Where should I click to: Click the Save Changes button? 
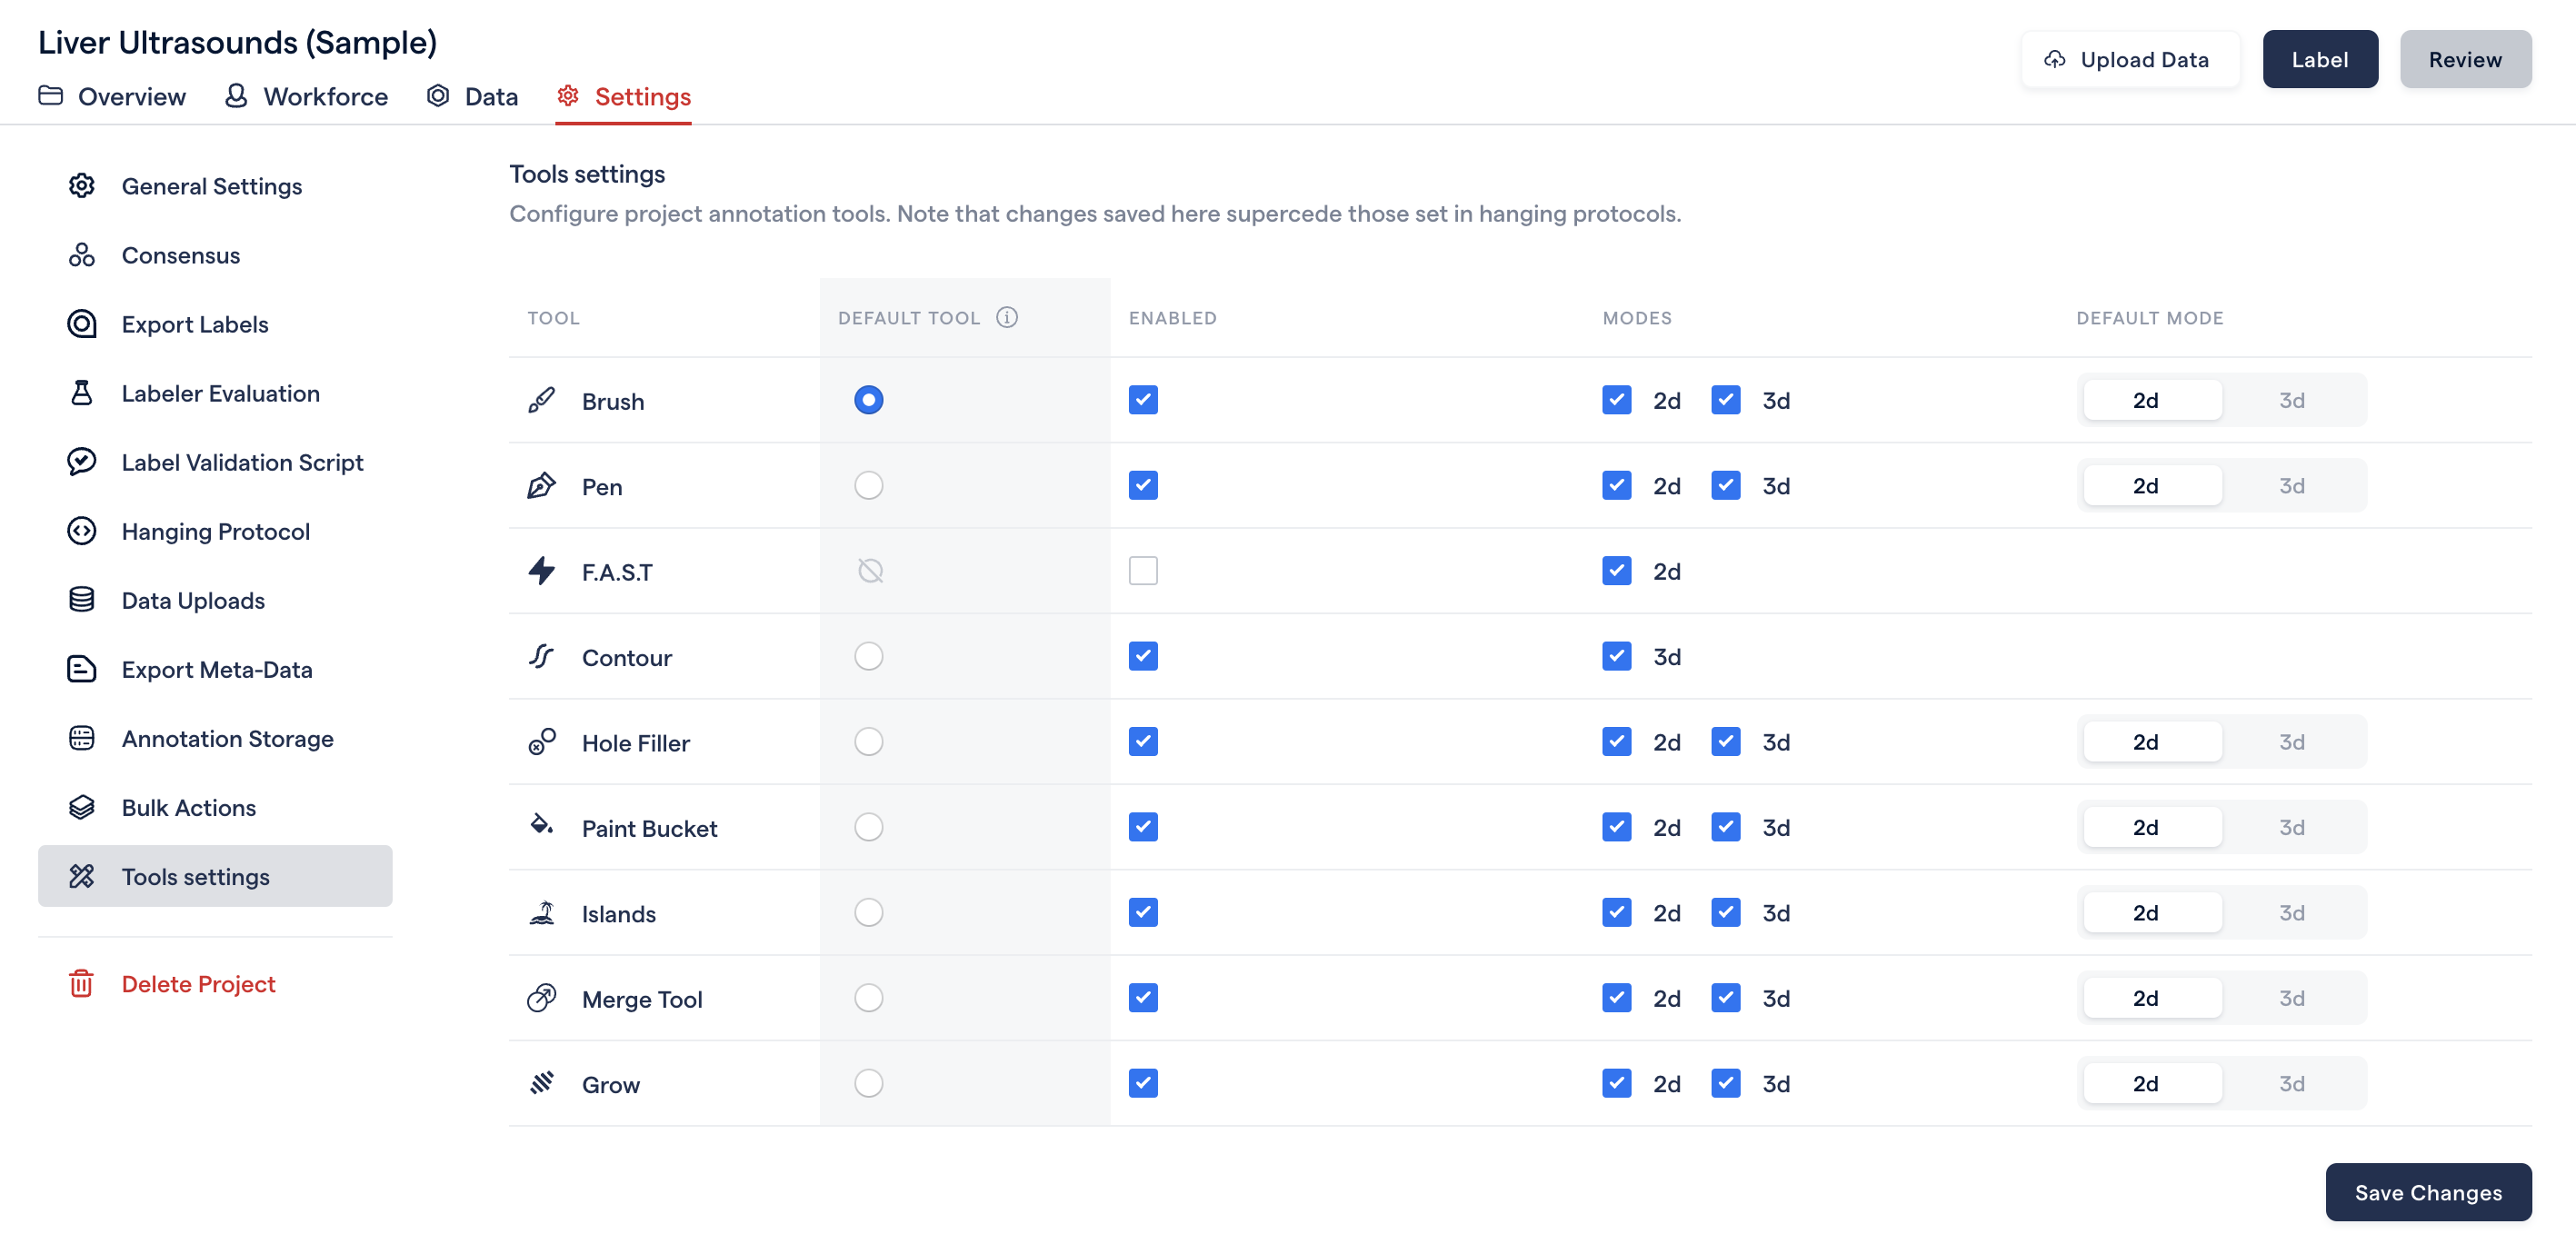tap(2428, 1192)
